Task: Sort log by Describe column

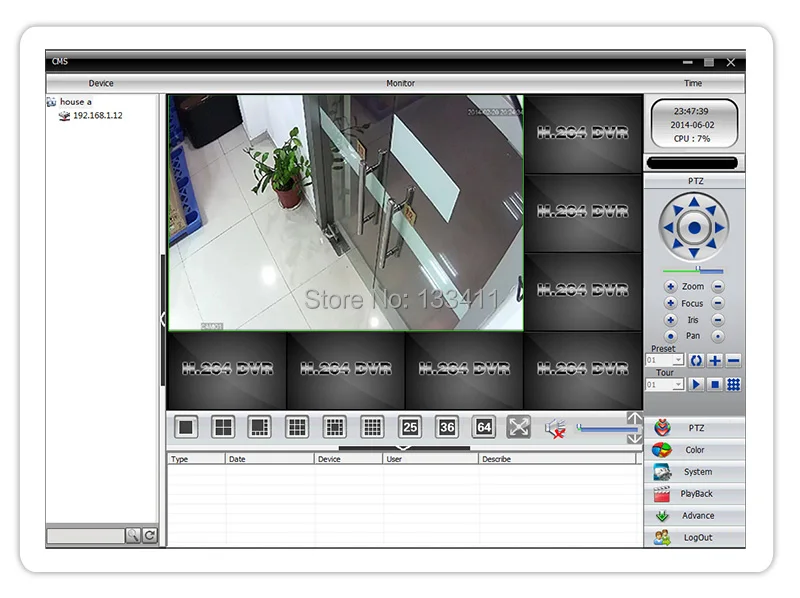Action: (x=558, y=459)
